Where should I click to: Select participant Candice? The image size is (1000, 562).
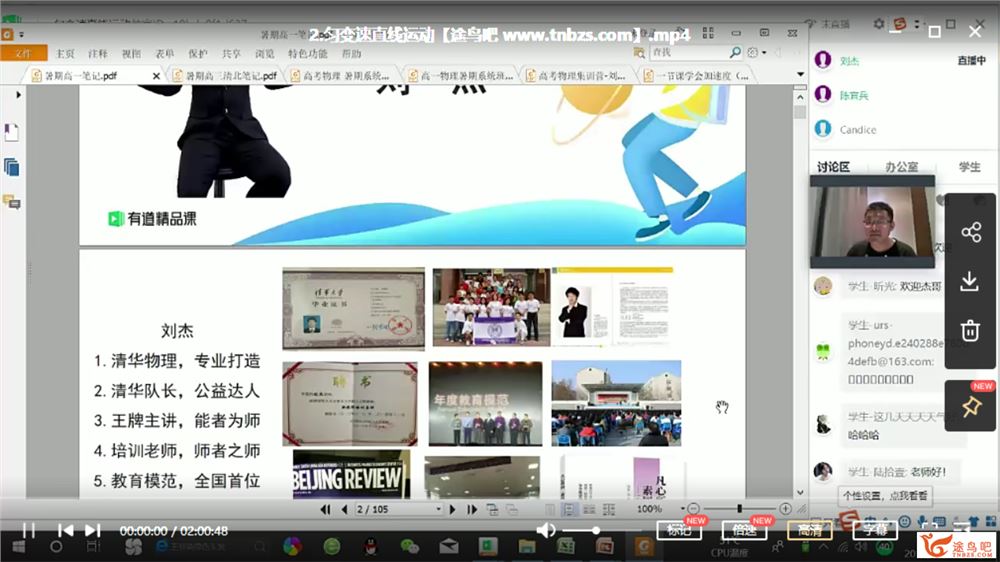coord(858,129)
